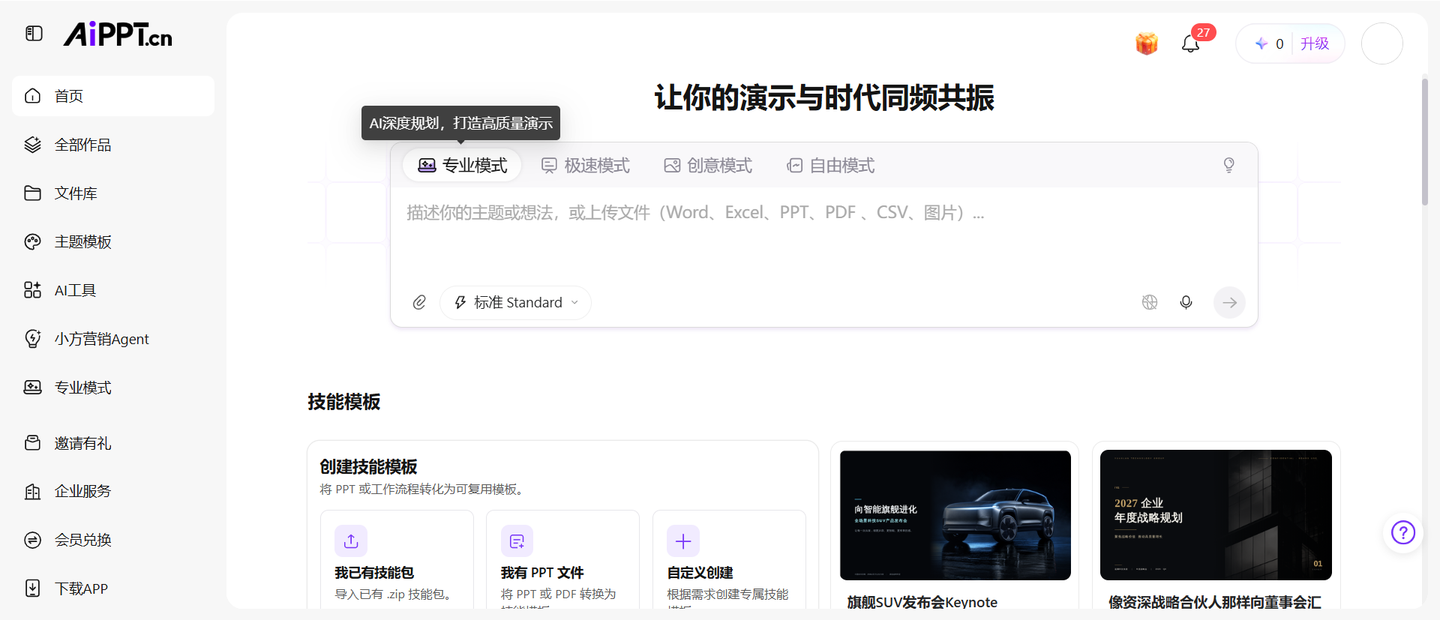Viewport: 1440px width, 620px height.
Task: Click the lightbulb tips icon
Action: (x=1229, y=166)
